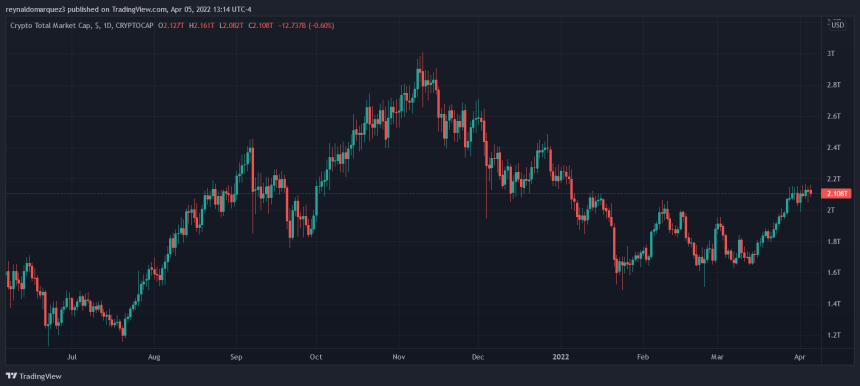Click the 3T price axis label

point(830,53)
